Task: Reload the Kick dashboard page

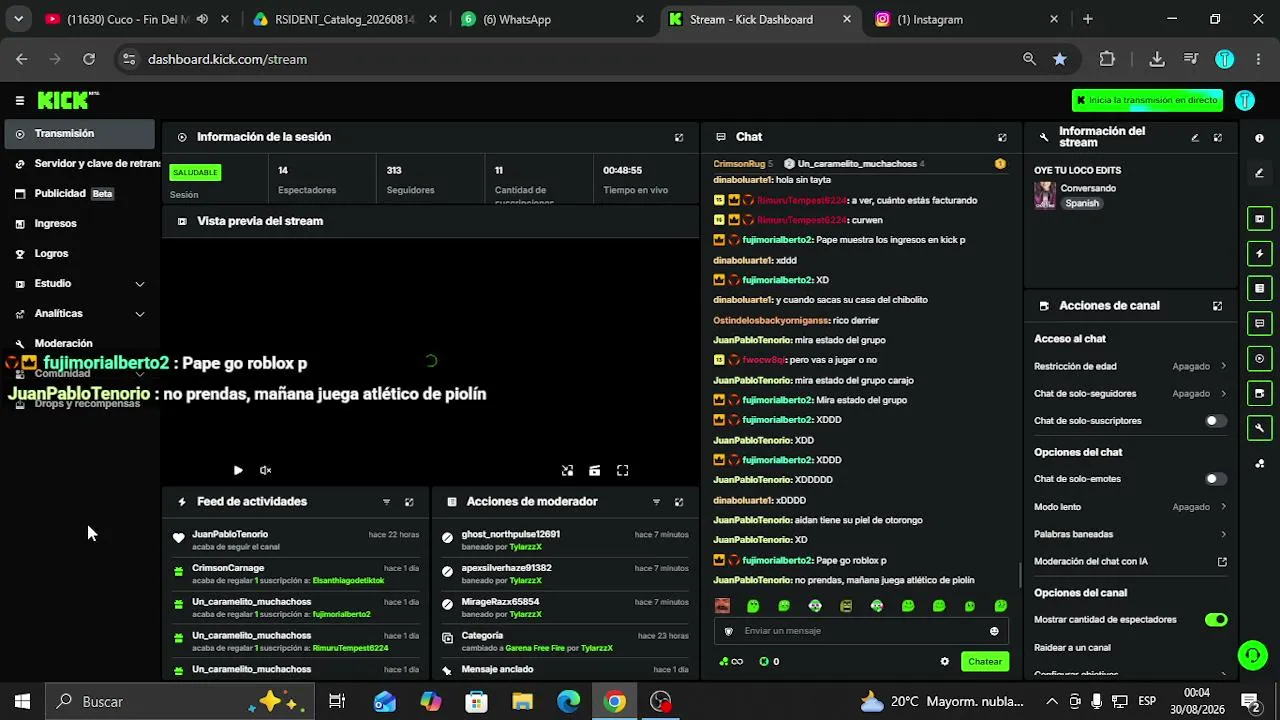Action: tap(89, 59)
